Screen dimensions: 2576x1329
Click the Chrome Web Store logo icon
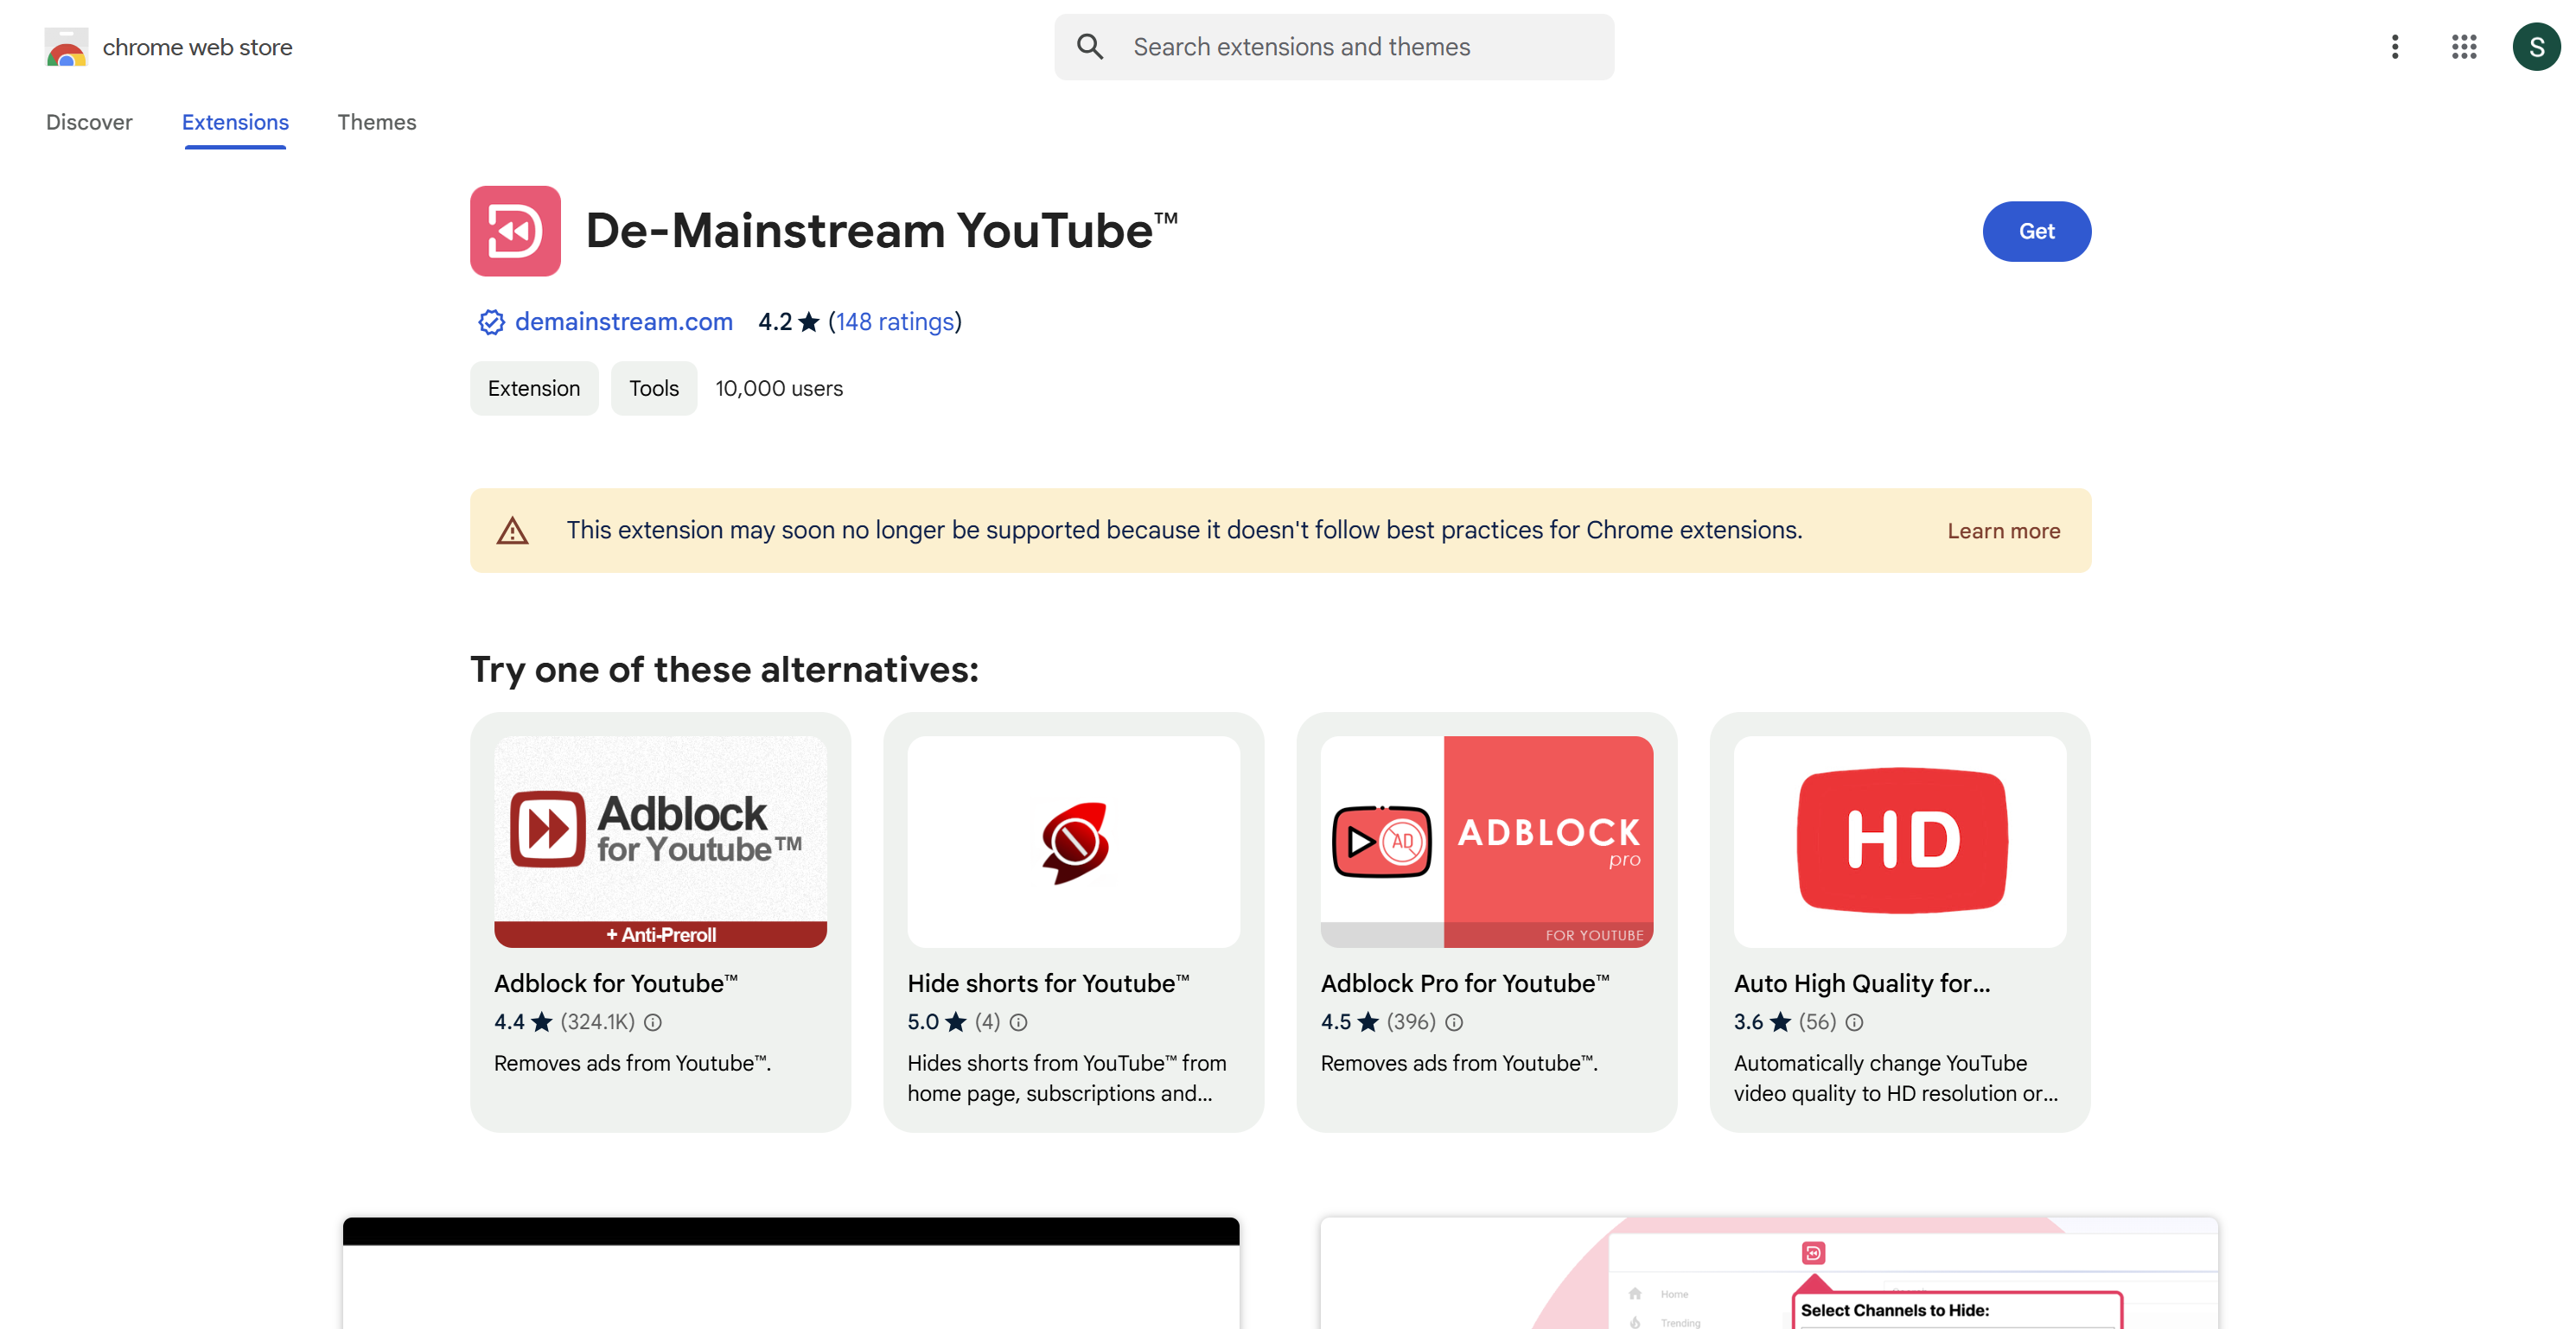point(66,47)
